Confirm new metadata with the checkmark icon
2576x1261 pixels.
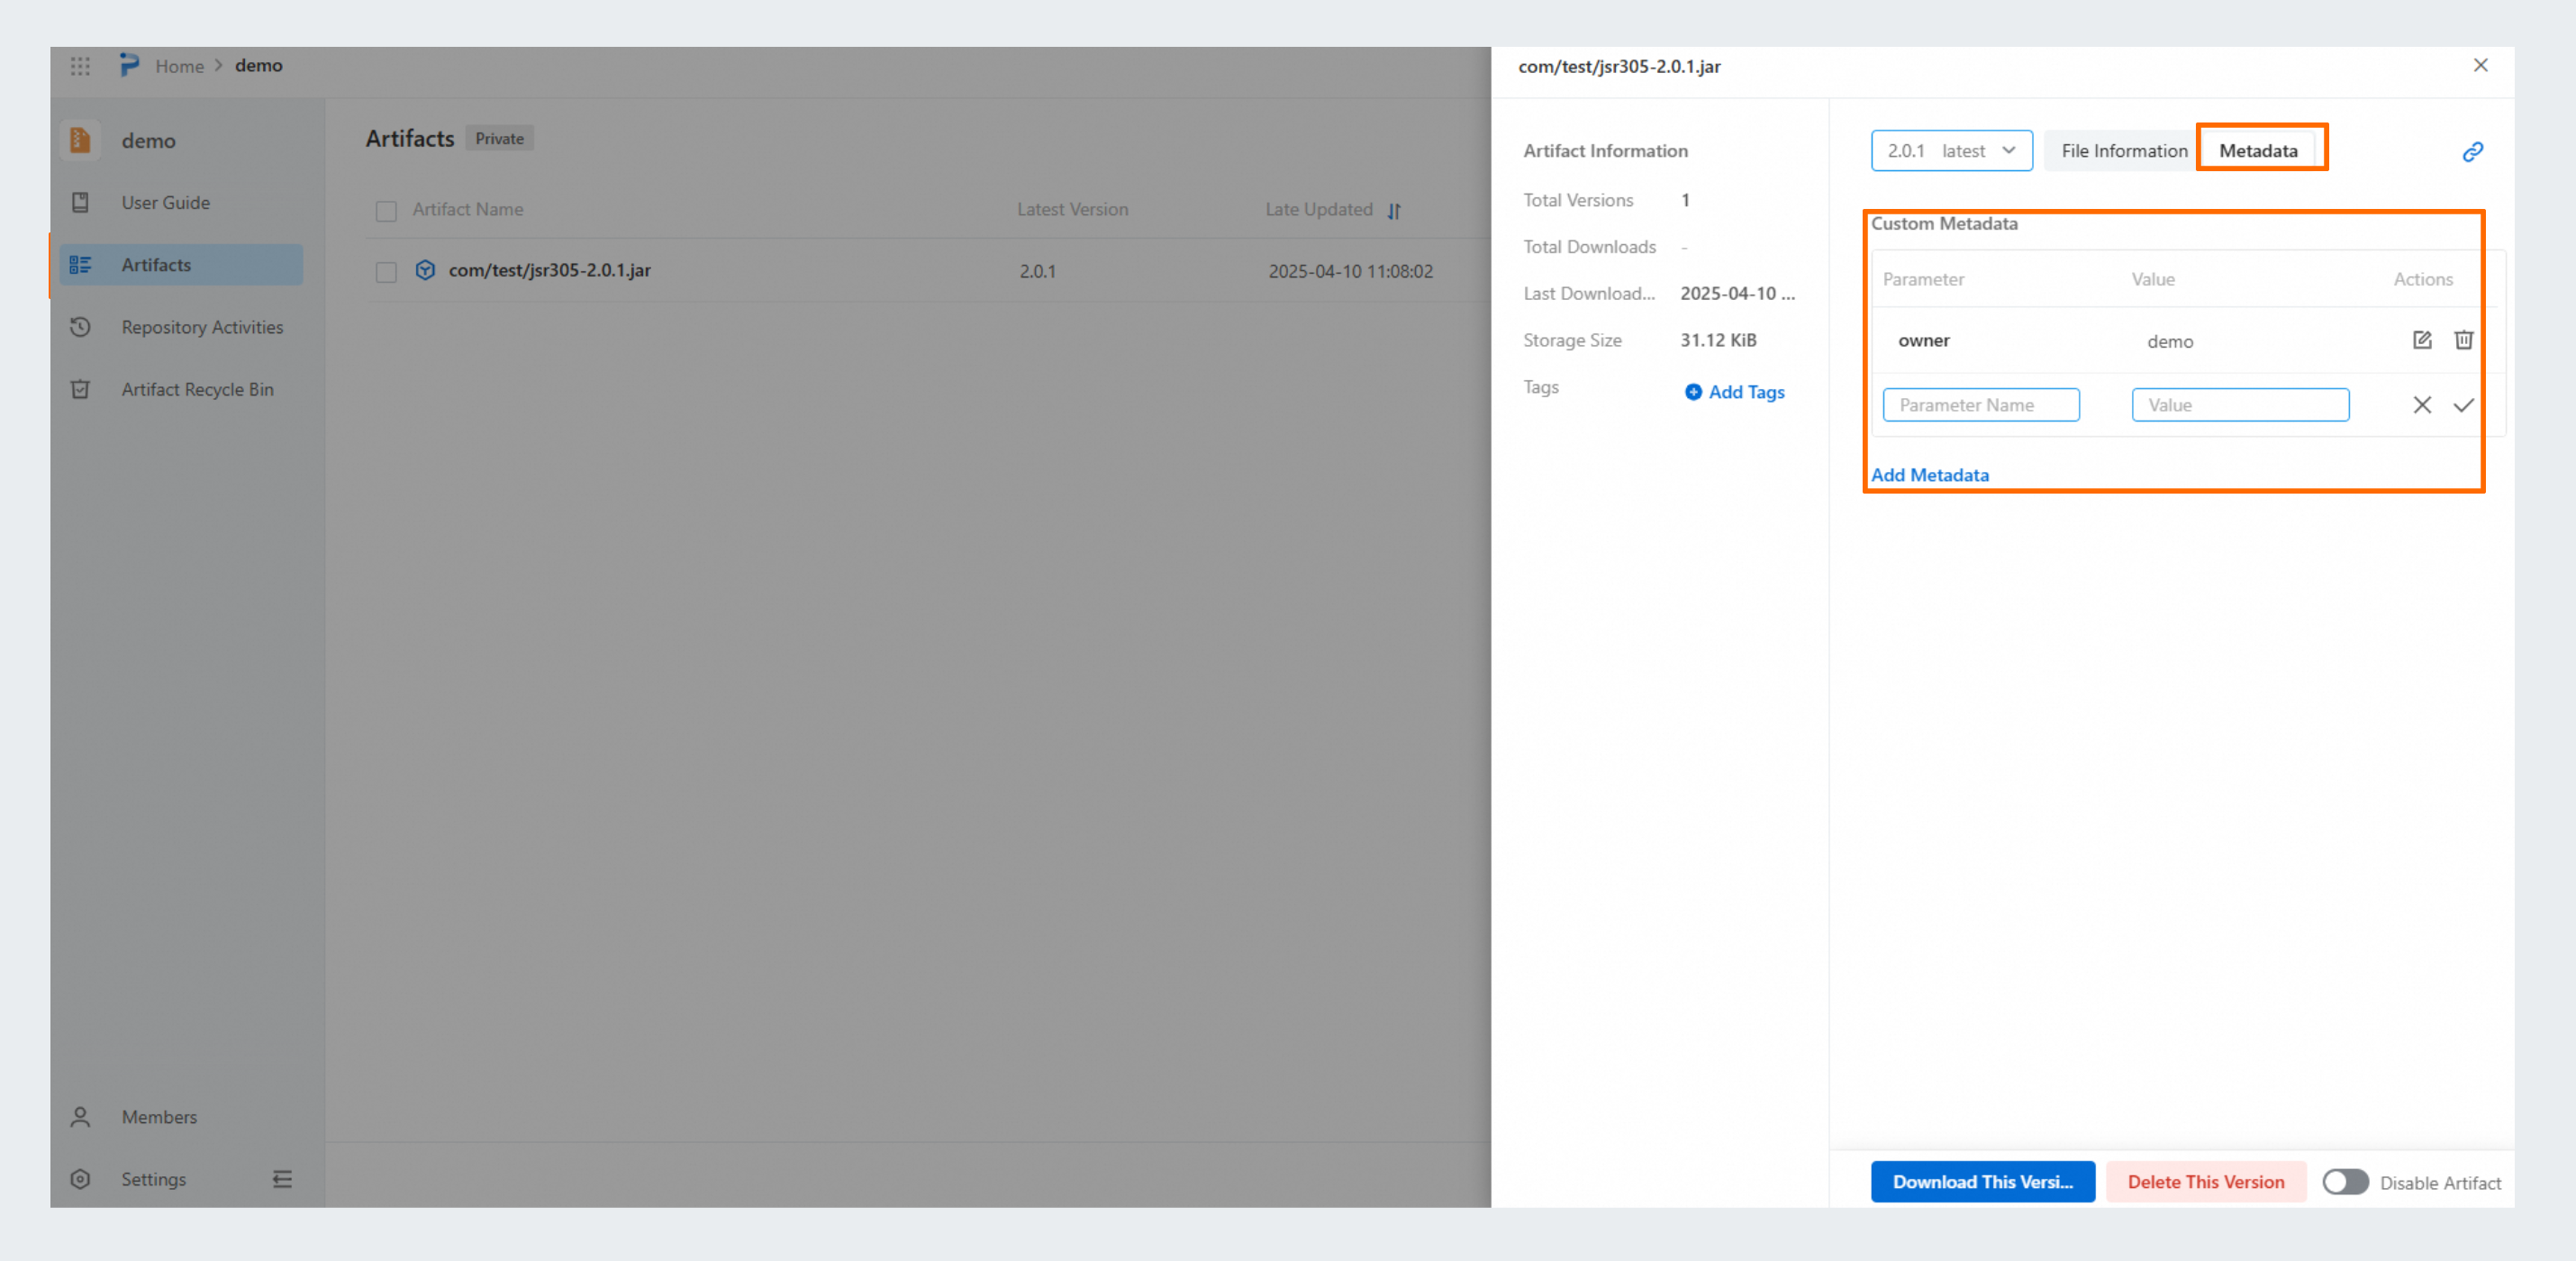point(2463,405)
